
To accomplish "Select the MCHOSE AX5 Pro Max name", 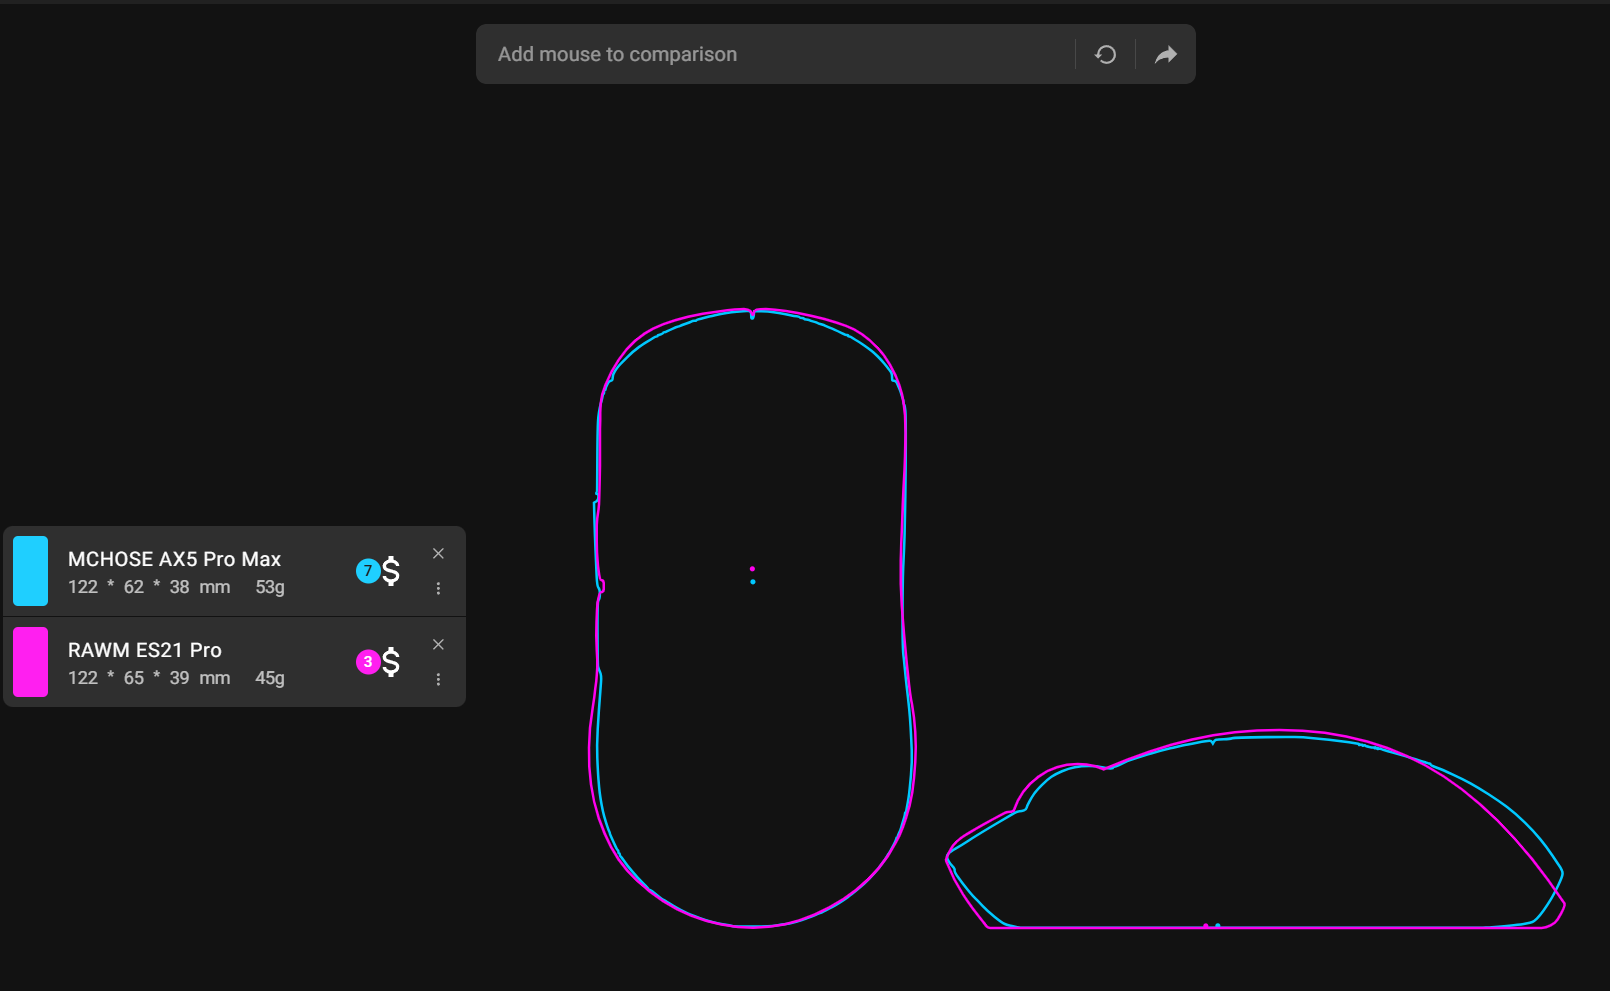I will (174, 559).
